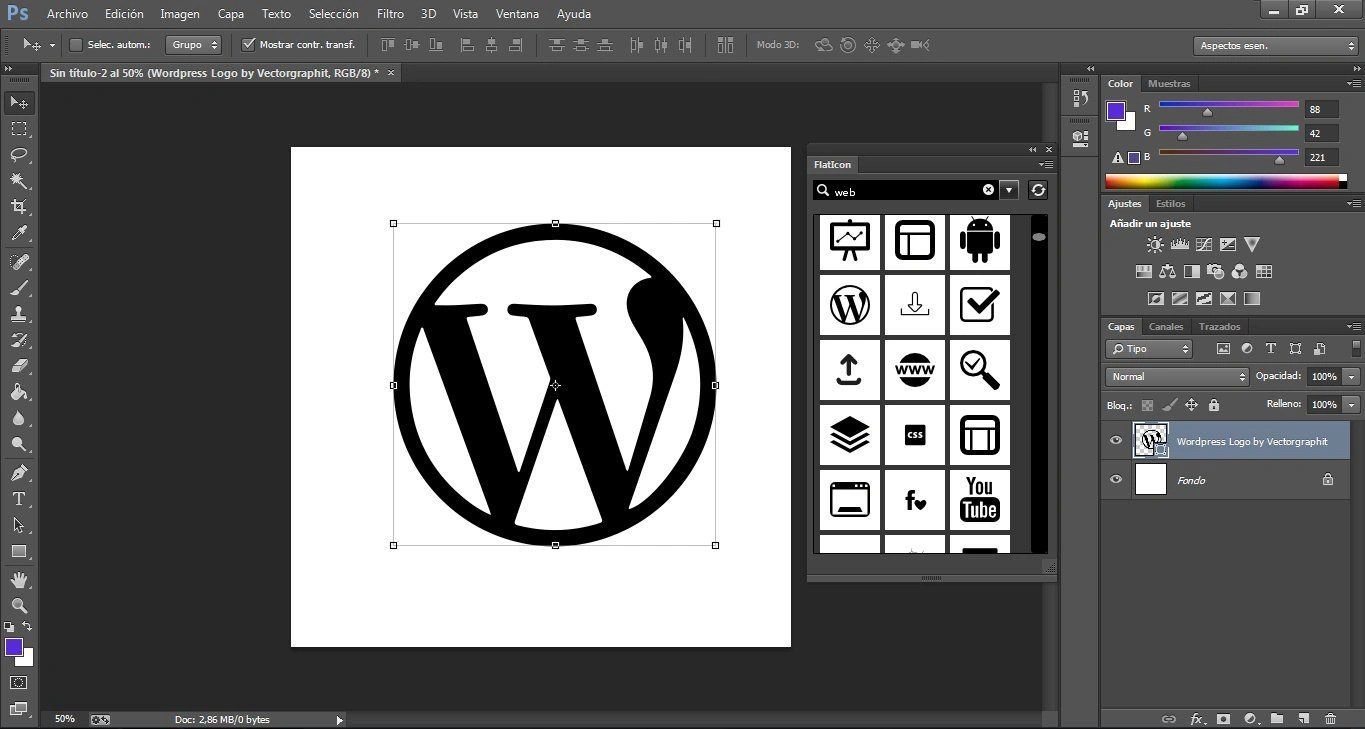Open the FlatIcon search options dropdown
Screen dimensions: 1365x729
click(1010, 190)
